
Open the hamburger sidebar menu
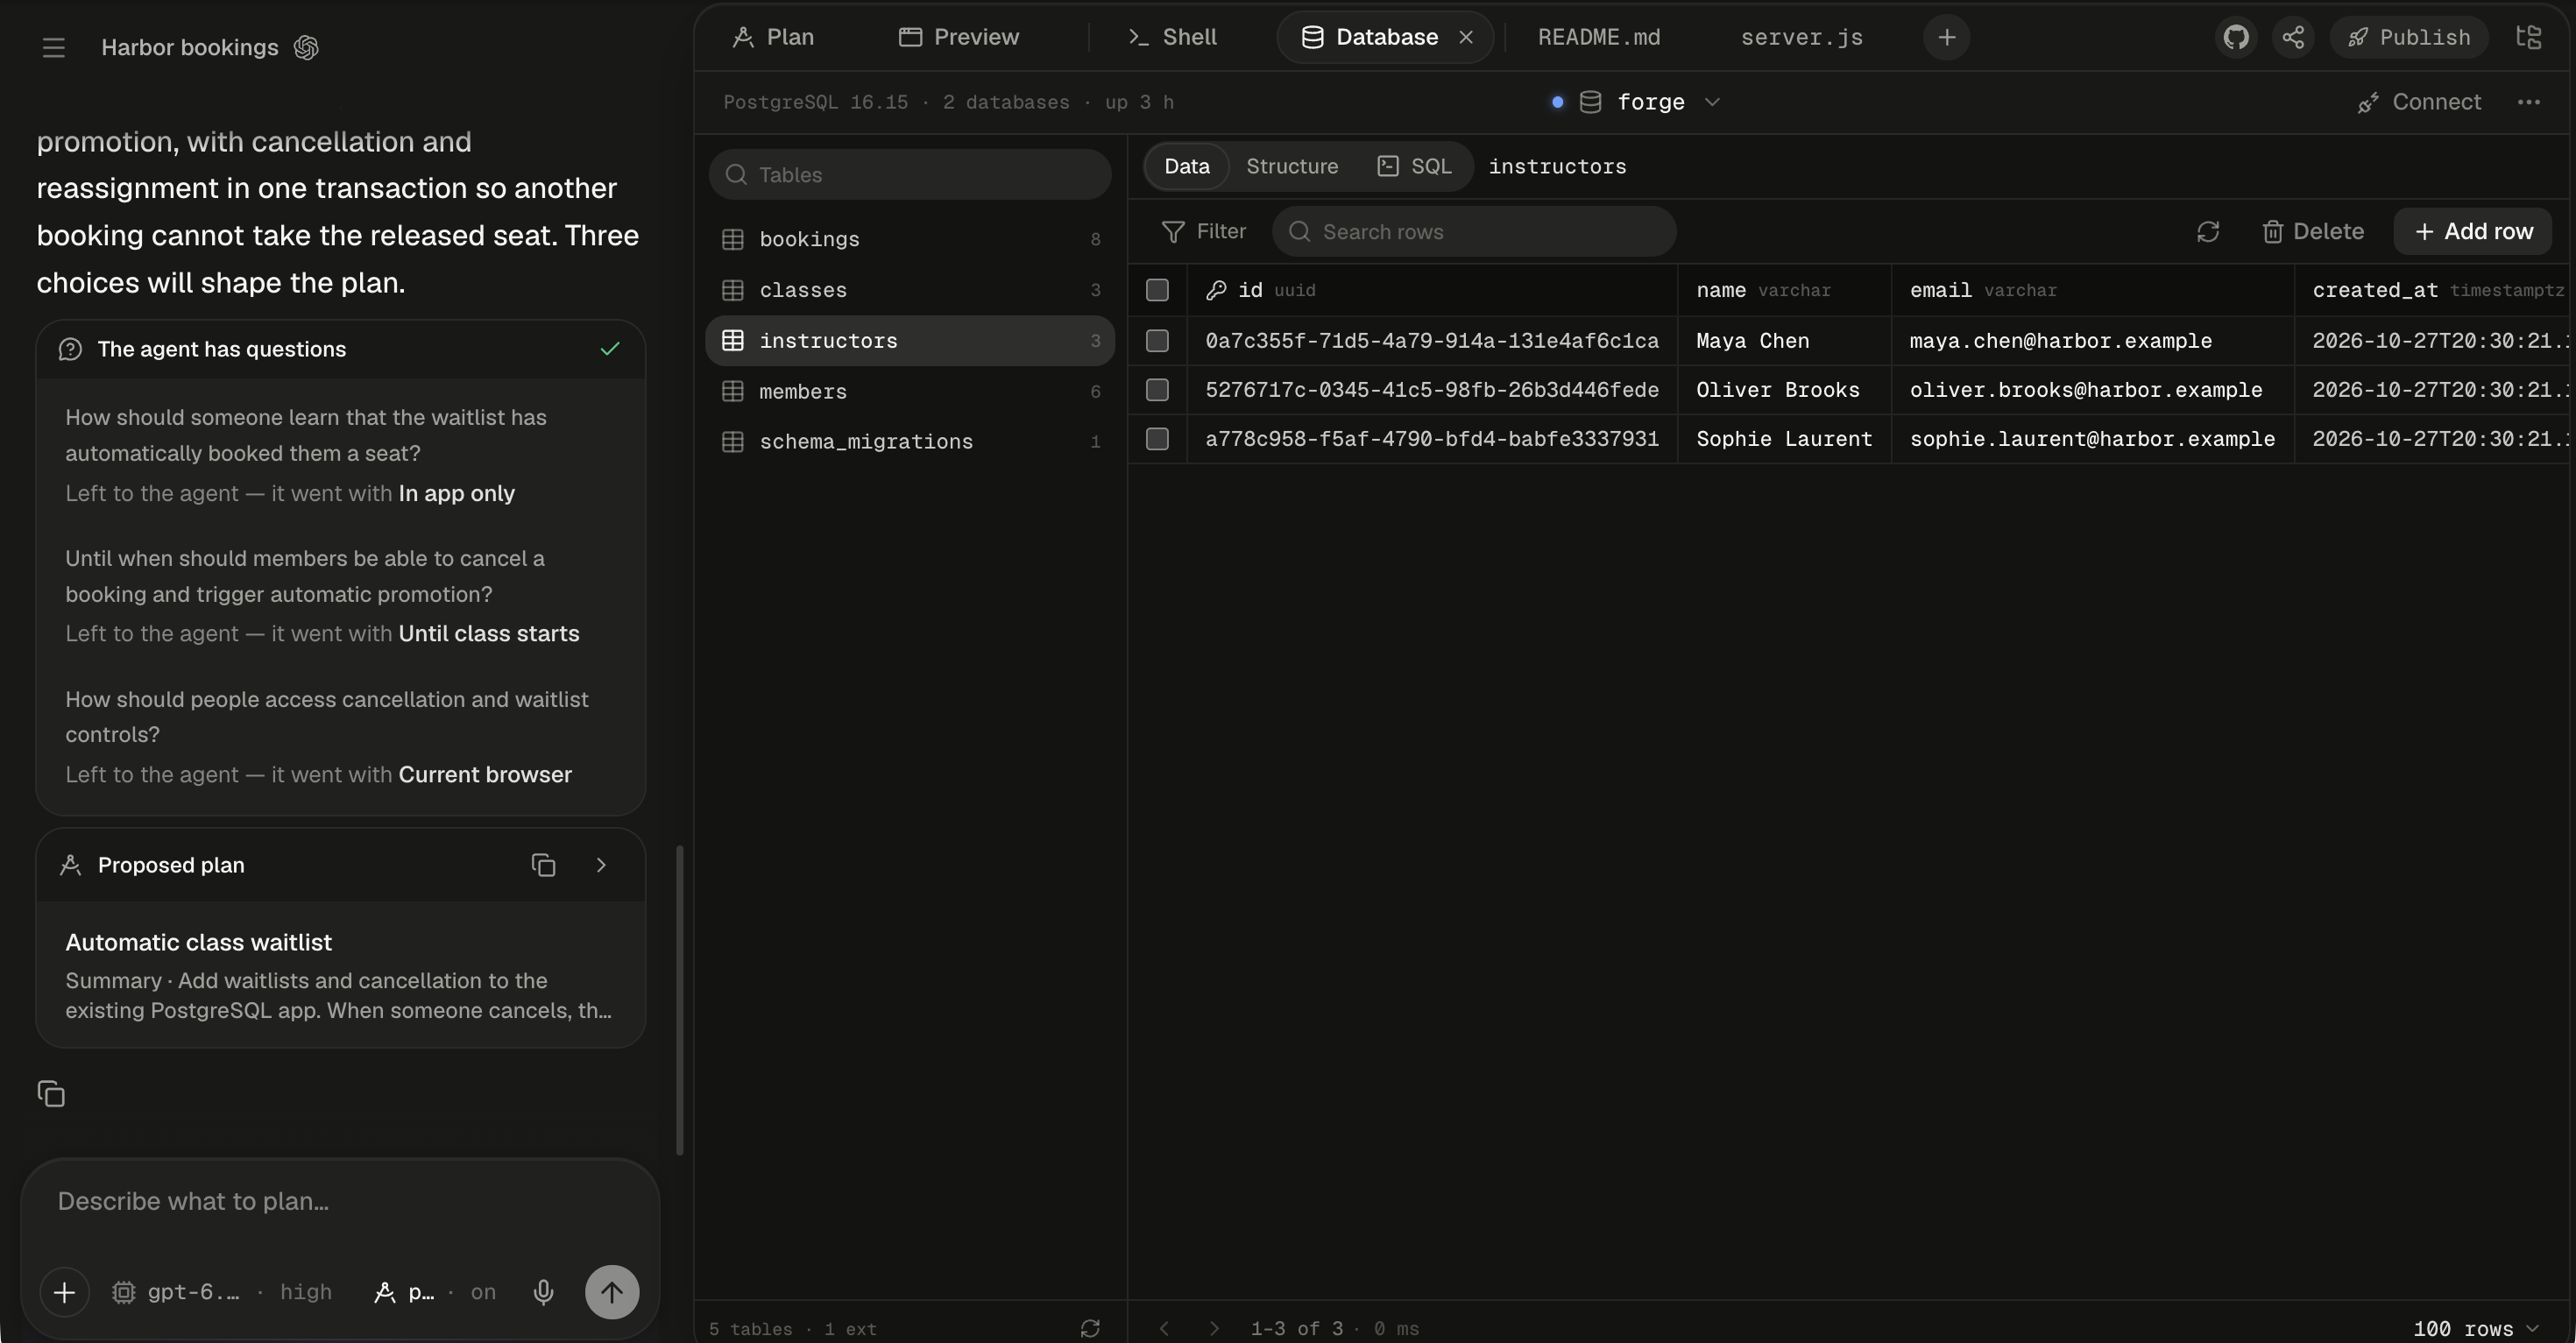pos(54,47)
